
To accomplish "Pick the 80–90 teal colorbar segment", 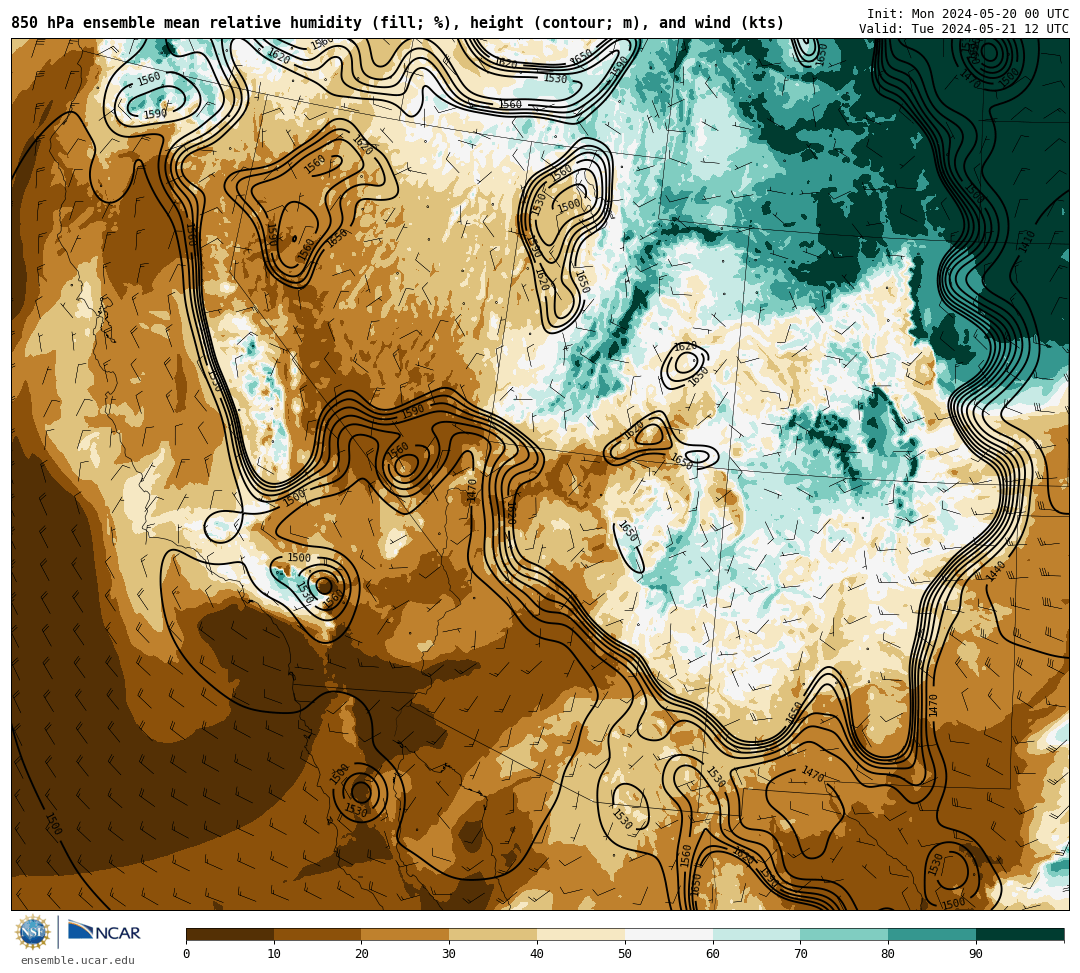I will point(932,934).
